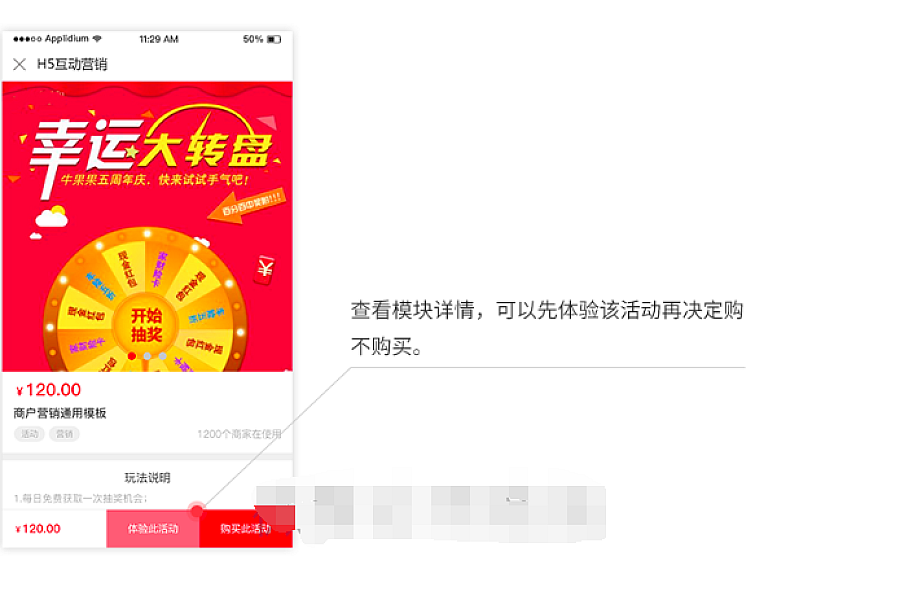Tap the white cloud icon on banner
Image resolution: width=900 pixels, height=600 pixels.
point(52,216)
